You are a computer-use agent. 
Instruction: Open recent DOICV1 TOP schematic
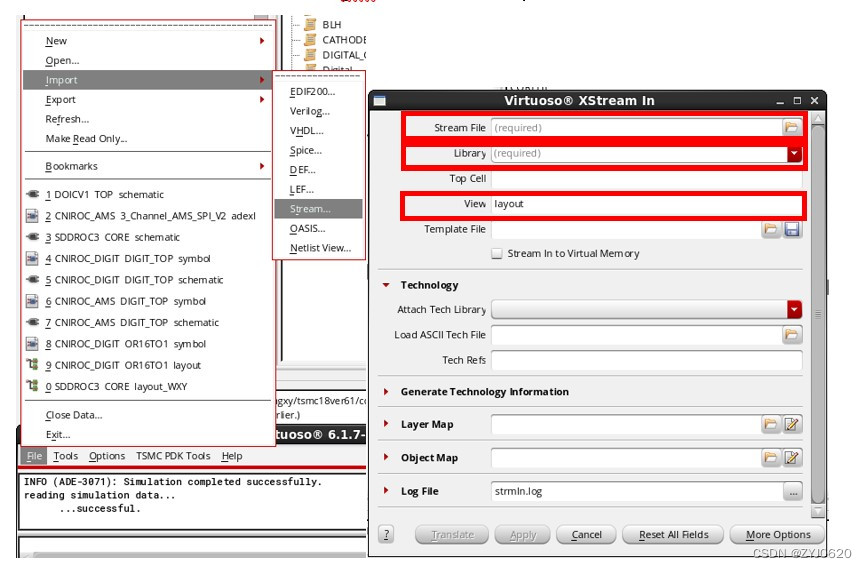(147, 195)
